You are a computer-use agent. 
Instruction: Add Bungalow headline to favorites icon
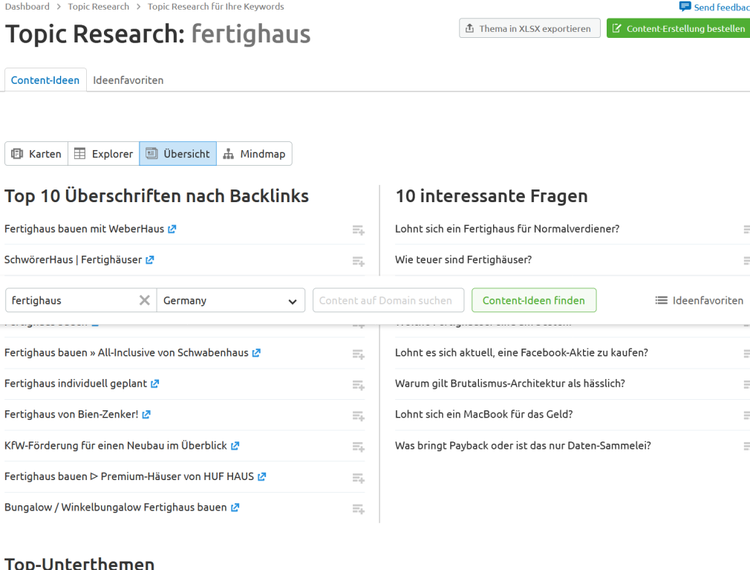point(358,509)
